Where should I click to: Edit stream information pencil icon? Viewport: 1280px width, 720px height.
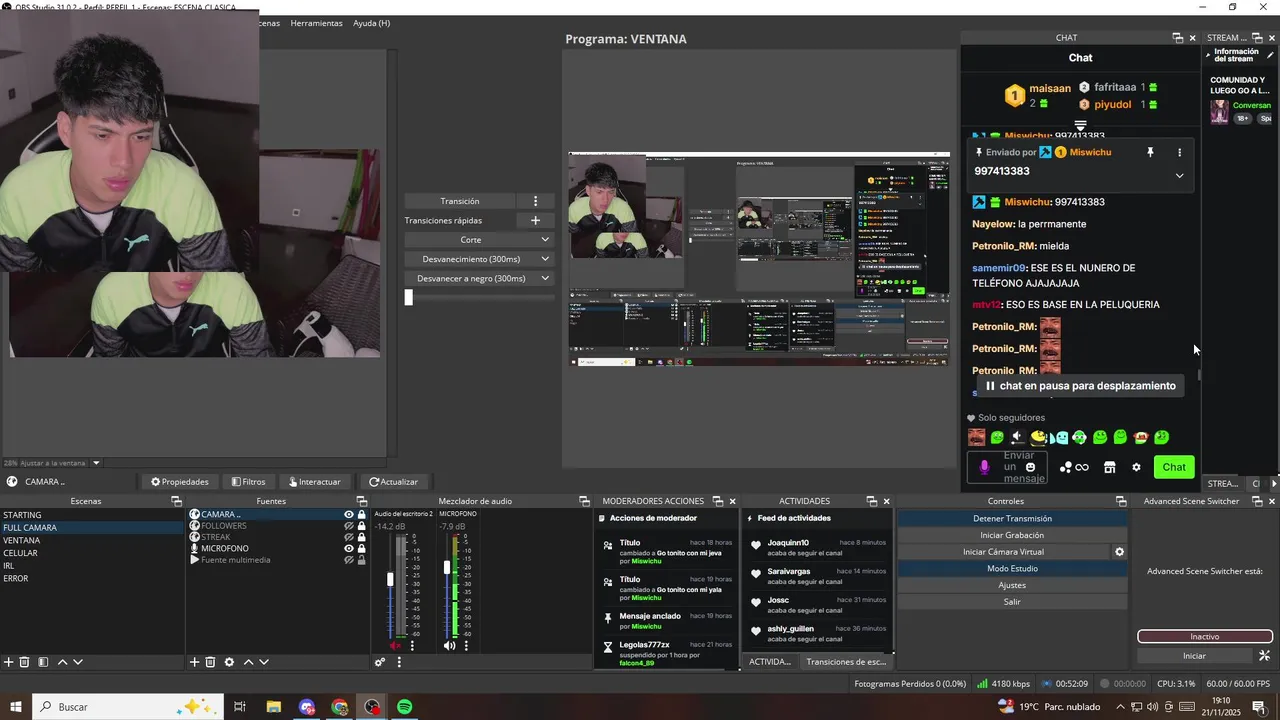1270,55
